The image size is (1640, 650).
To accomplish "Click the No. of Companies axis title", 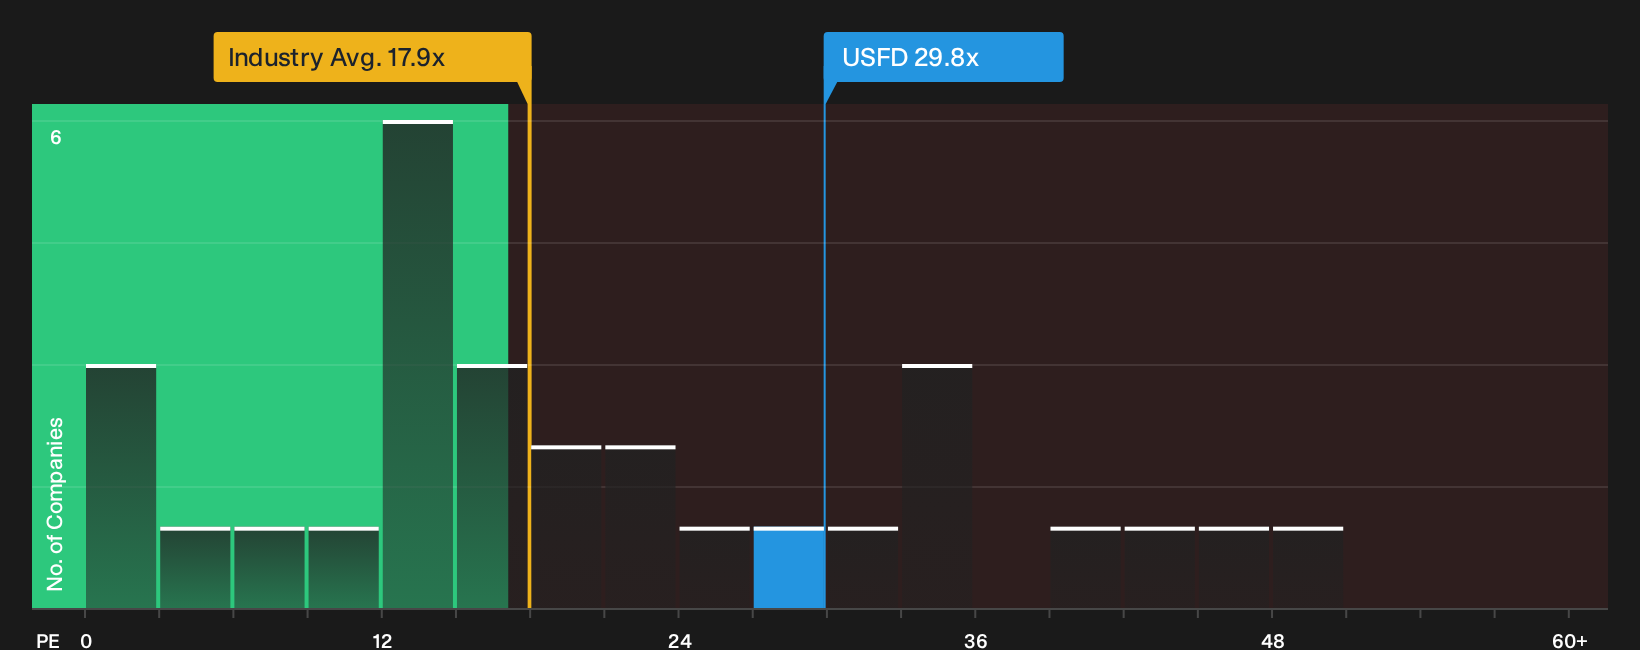I will tap(55, 504).
